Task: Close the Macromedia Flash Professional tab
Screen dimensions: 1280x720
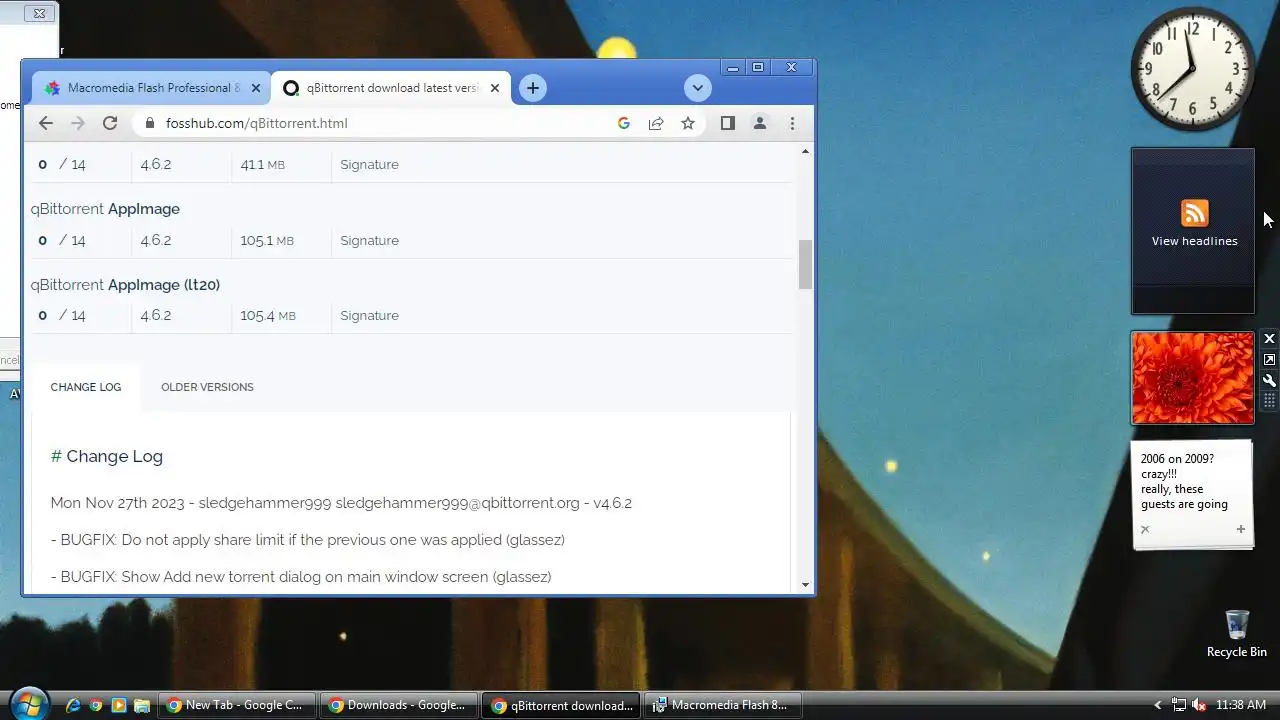Action: pyautogui.click(x=256, y=88)
